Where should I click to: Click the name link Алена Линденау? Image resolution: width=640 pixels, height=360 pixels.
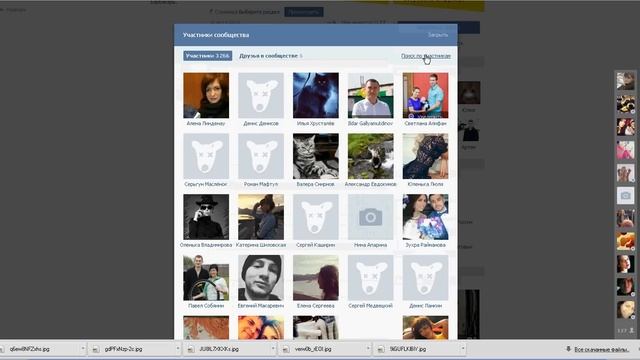206,123
